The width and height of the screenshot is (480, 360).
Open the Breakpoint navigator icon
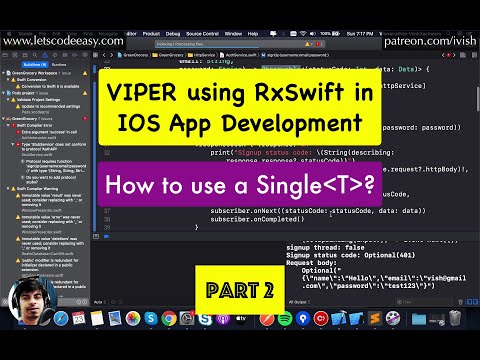[x=75, y=55]
